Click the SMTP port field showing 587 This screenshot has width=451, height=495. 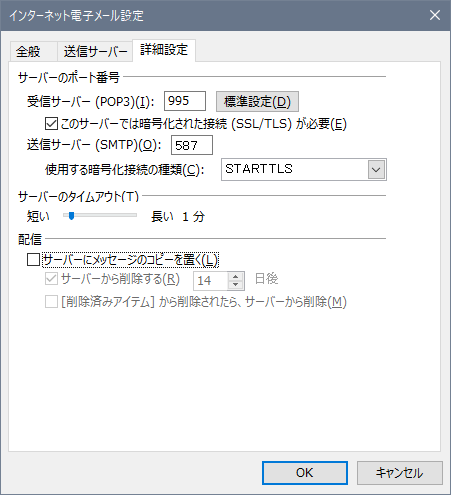click(192, 145)
